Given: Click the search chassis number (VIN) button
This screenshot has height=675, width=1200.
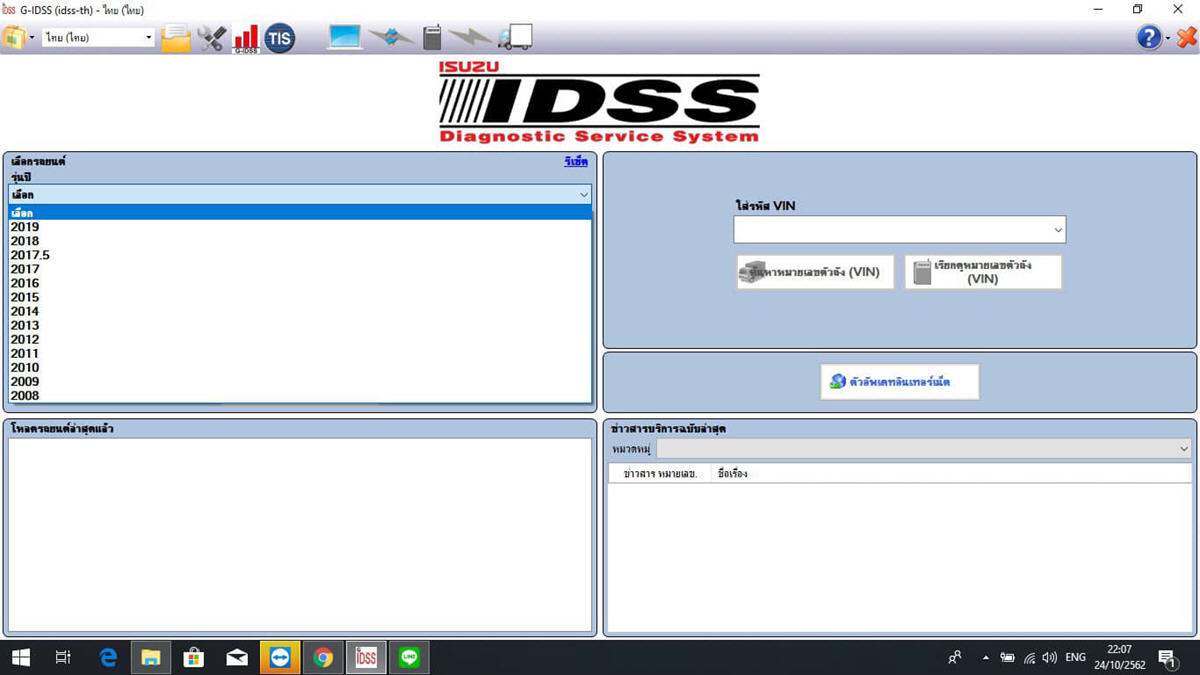Looking at the screenshot, I should 815,272.
